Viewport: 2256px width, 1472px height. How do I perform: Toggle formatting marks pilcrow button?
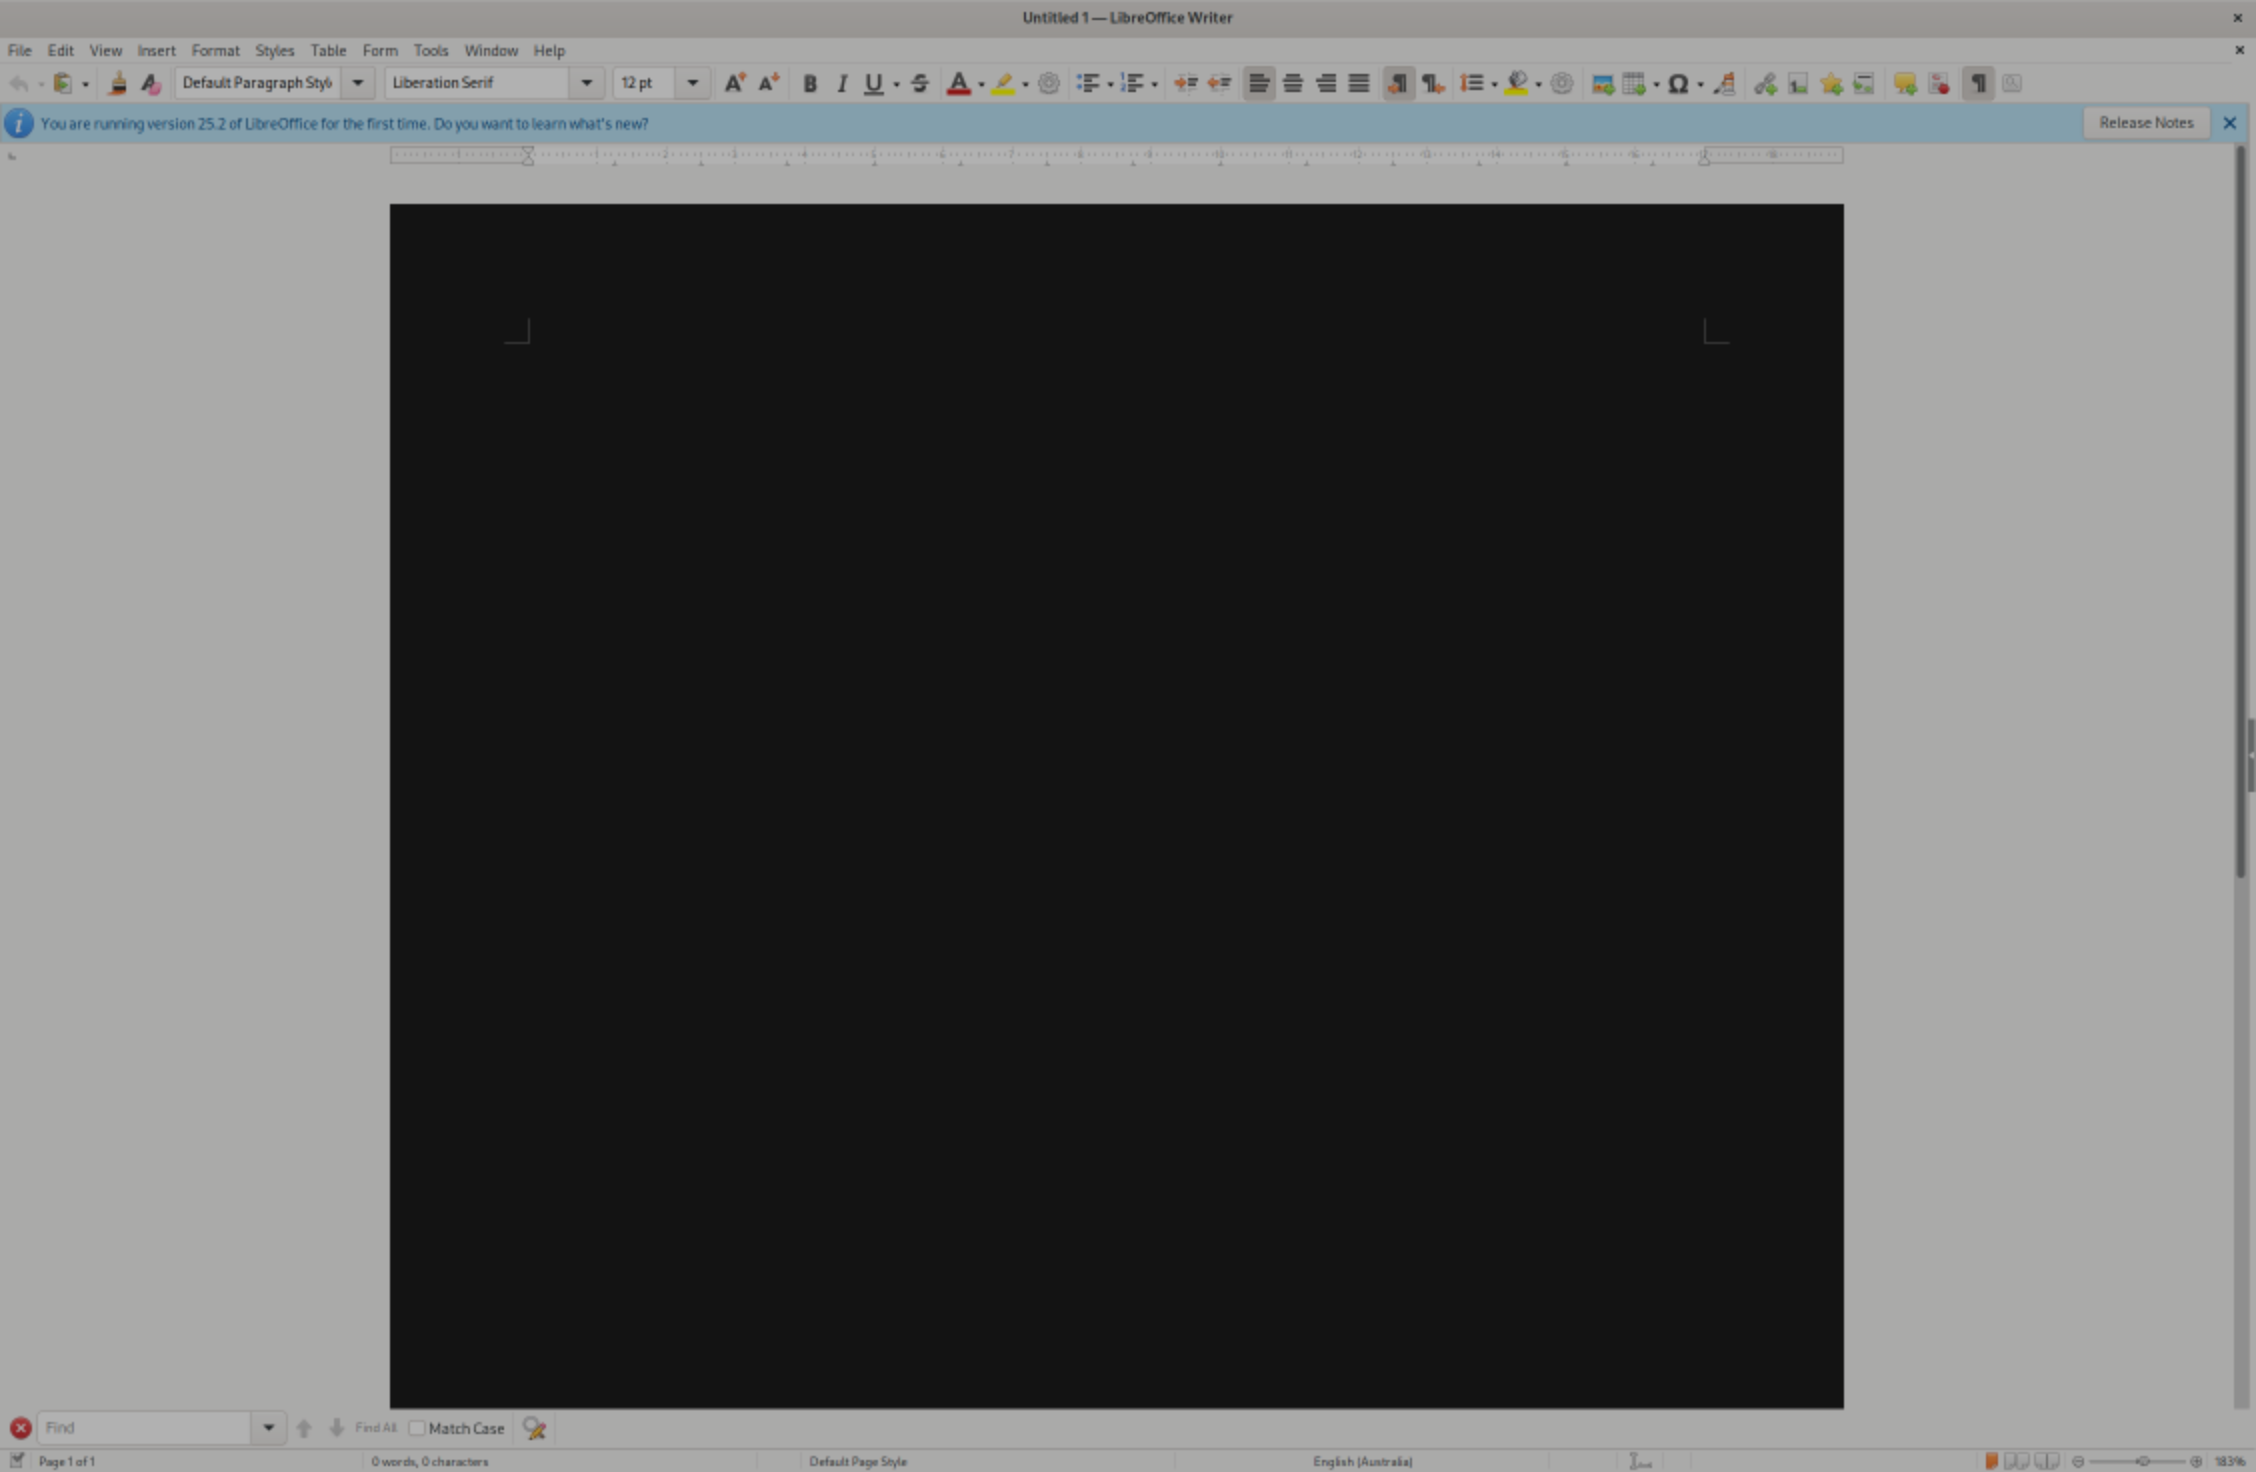[1978, 84]
